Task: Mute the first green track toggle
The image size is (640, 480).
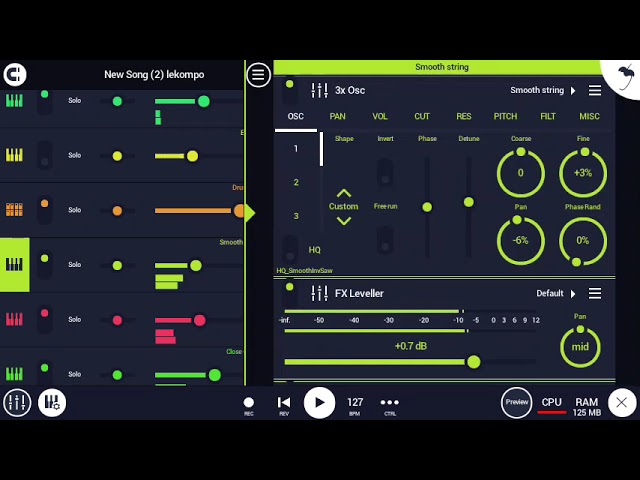Action: pos(44,101)
